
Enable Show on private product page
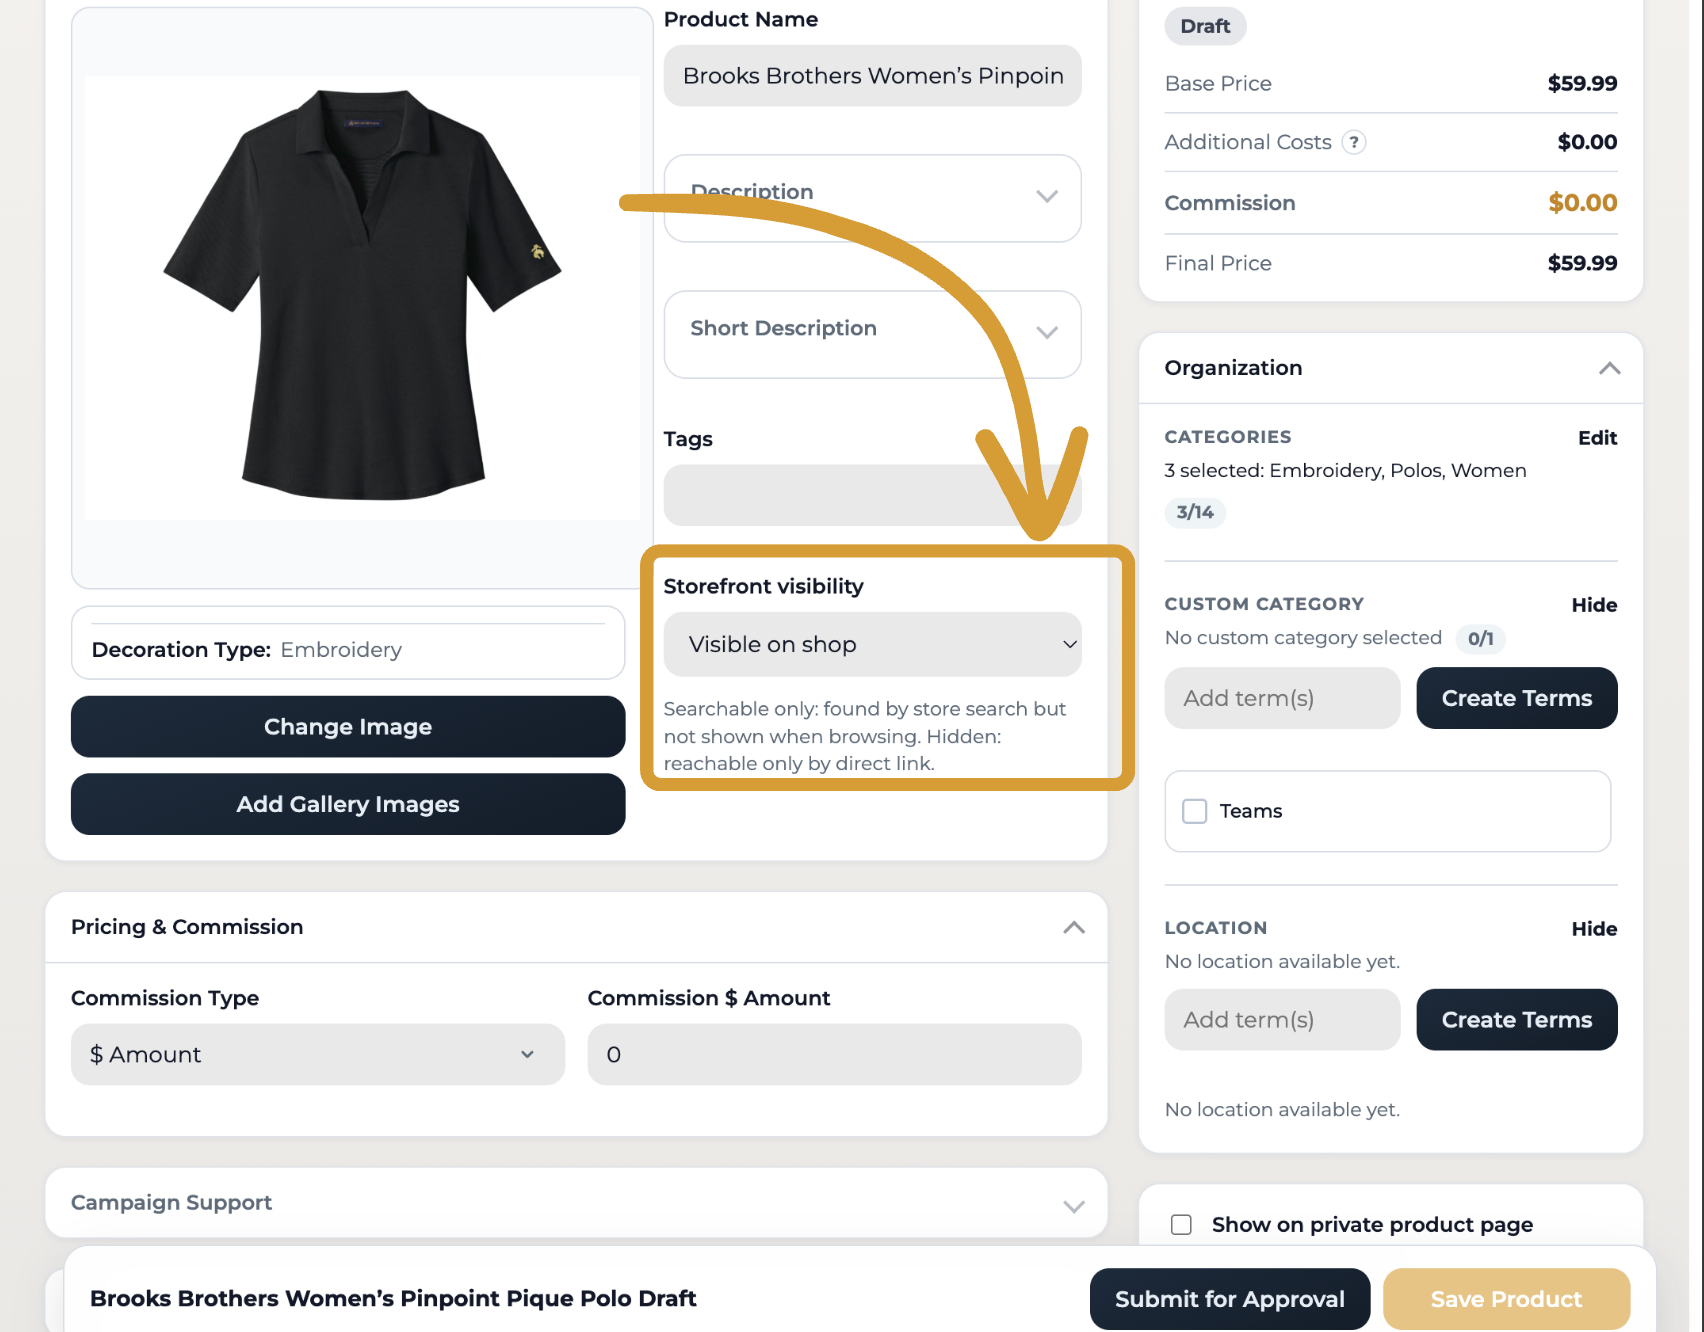(1181, 1225)
